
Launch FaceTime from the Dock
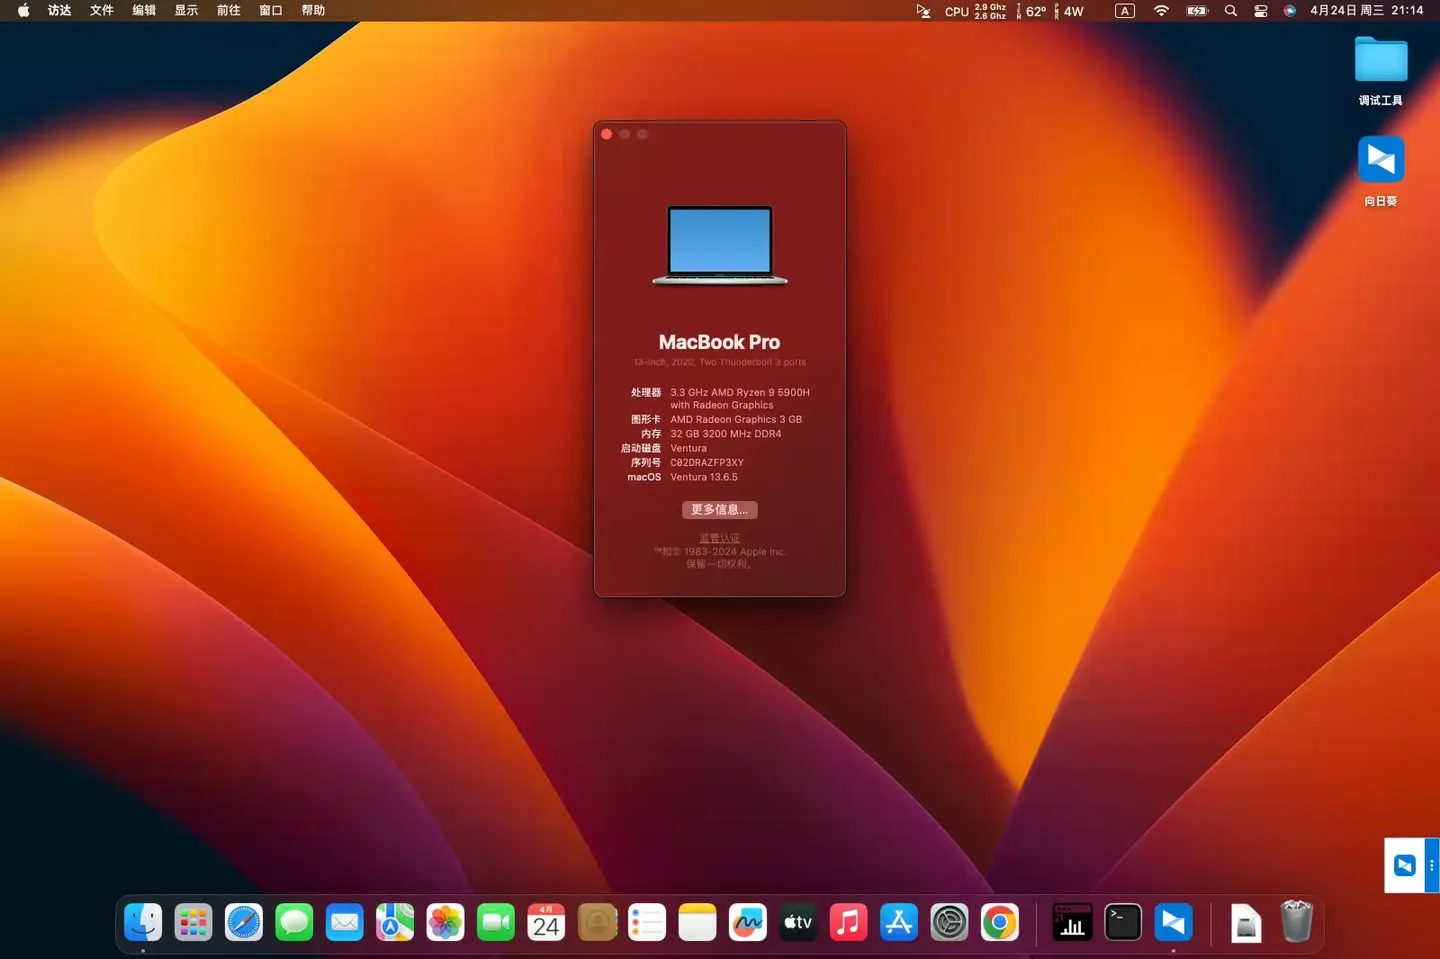495,922
